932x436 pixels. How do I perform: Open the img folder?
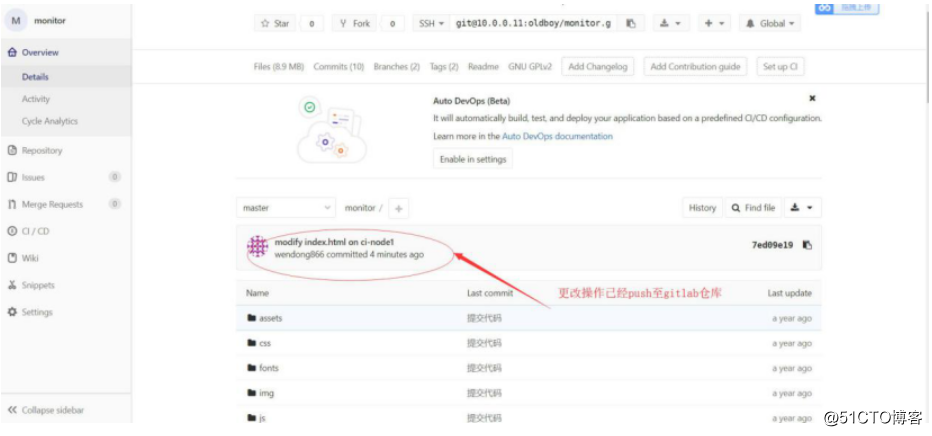tap(266, 393)
